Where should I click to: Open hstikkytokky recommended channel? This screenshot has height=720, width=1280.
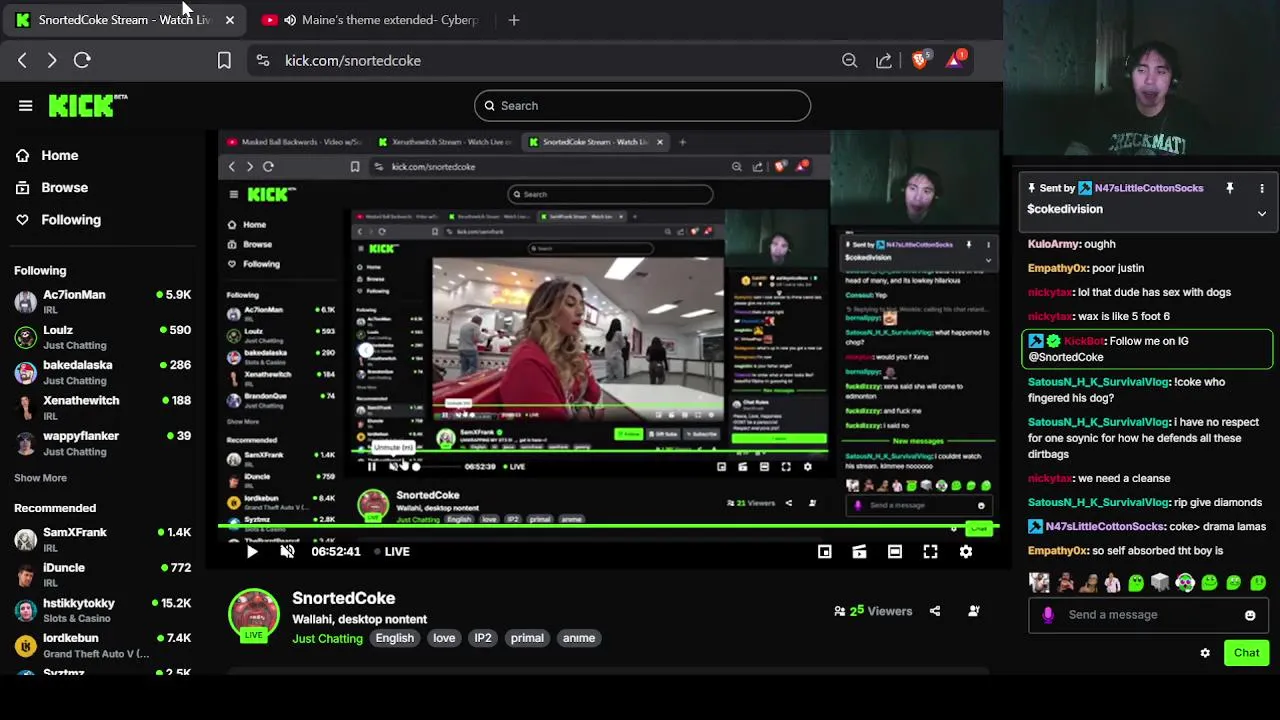point(102,610)
